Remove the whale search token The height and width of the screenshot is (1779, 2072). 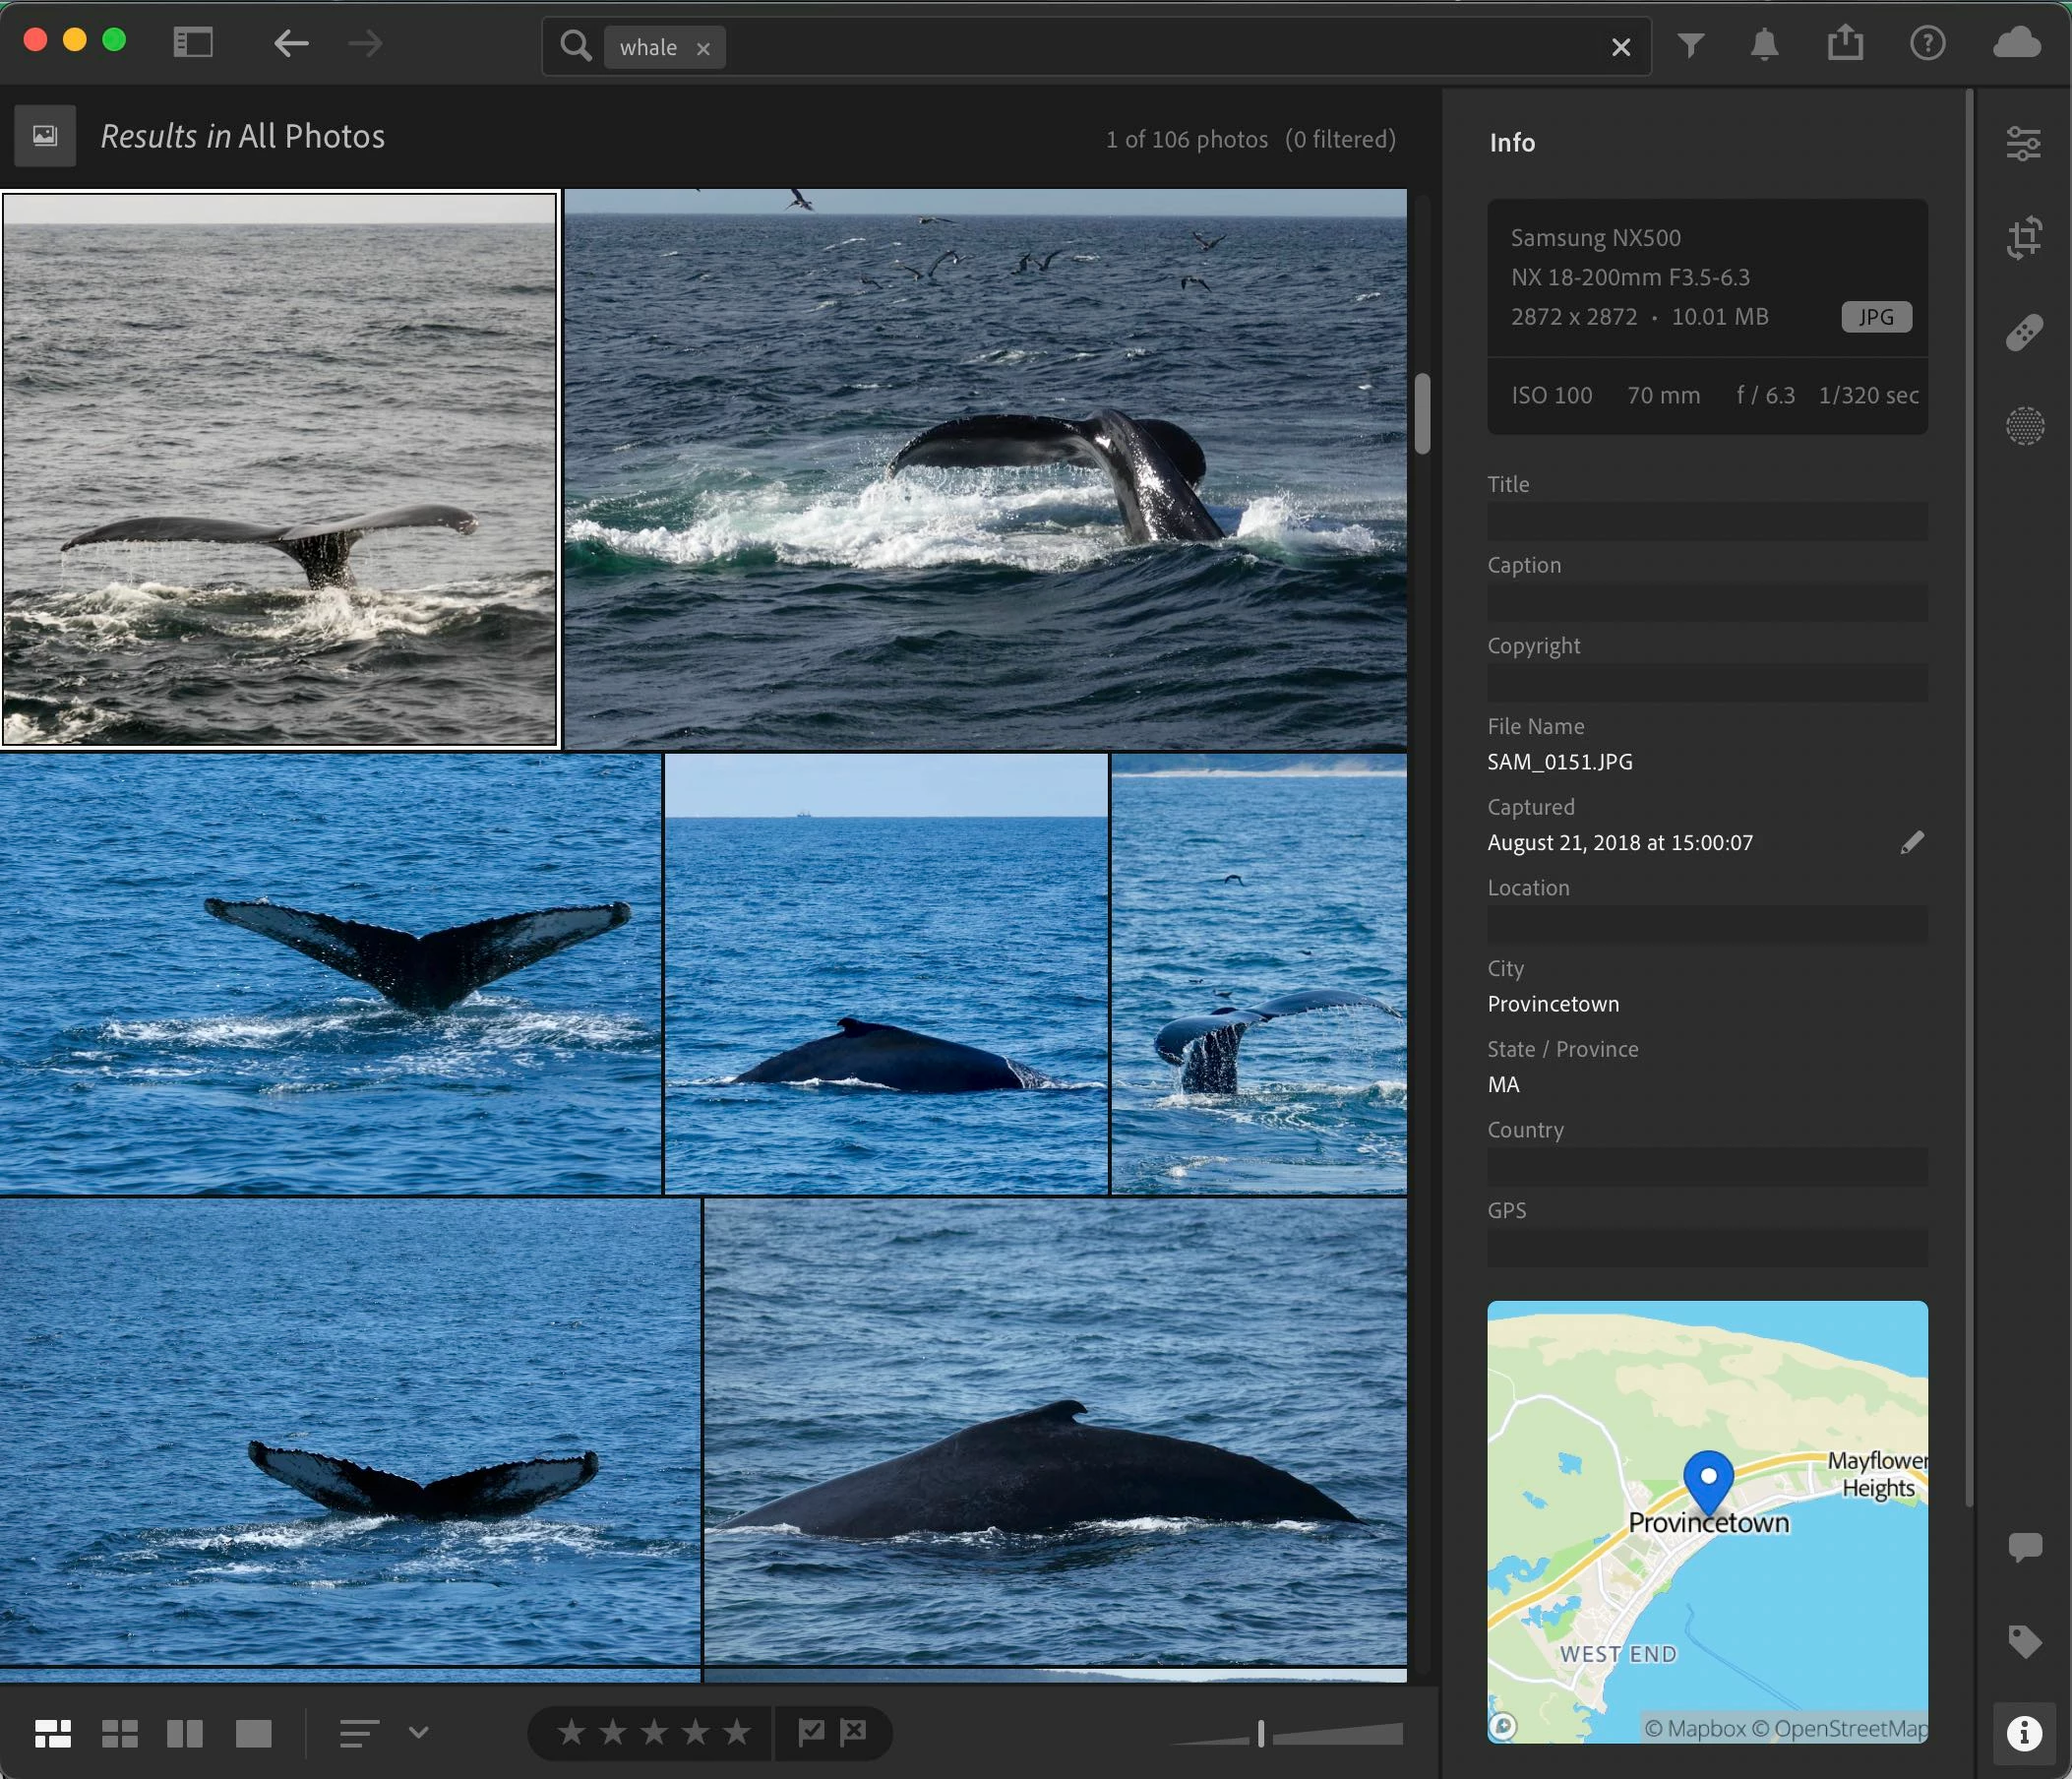pyautogui.click(x=703, y=48)
